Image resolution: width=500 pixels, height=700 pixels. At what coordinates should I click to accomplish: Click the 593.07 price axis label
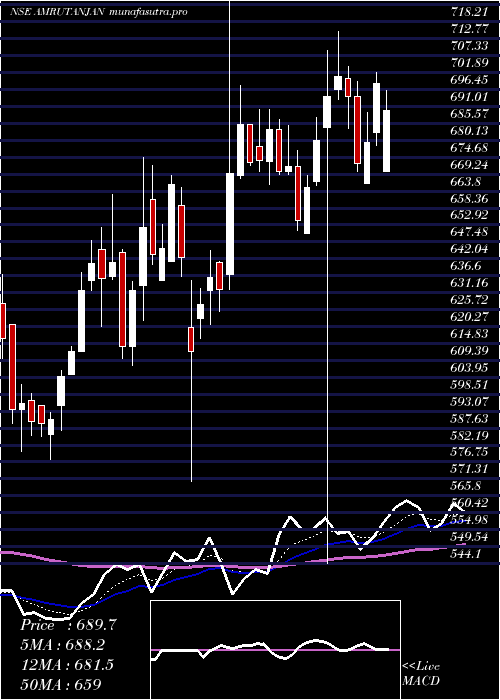coord(470,401)
